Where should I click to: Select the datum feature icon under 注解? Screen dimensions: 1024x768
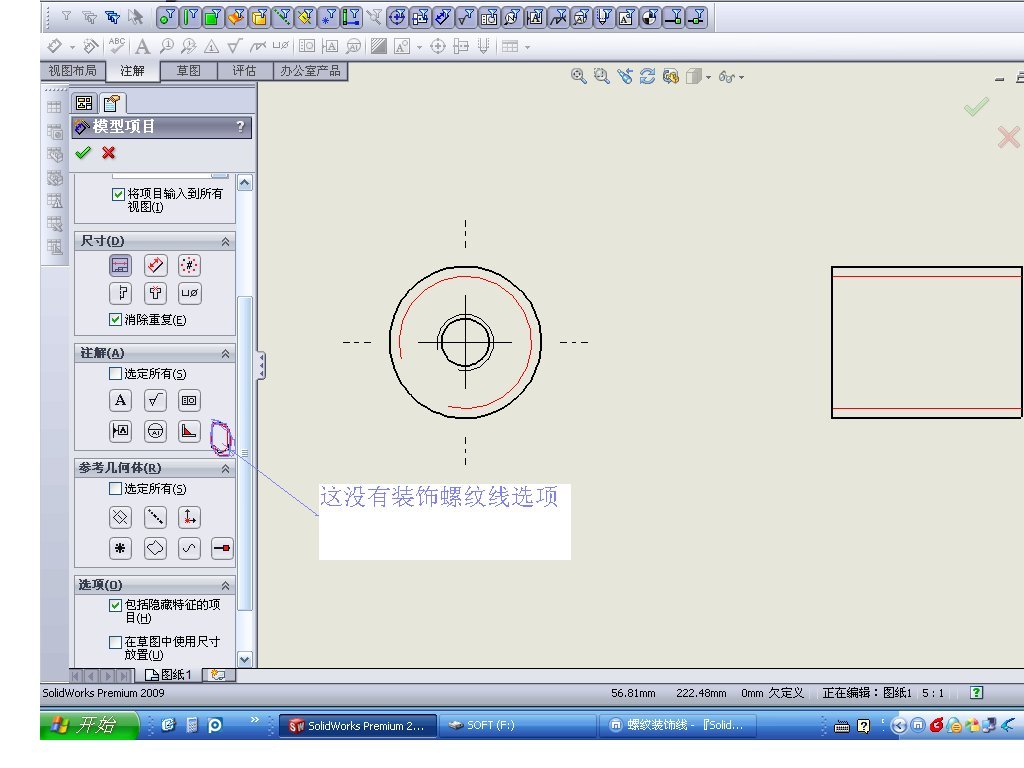(120, 431)
